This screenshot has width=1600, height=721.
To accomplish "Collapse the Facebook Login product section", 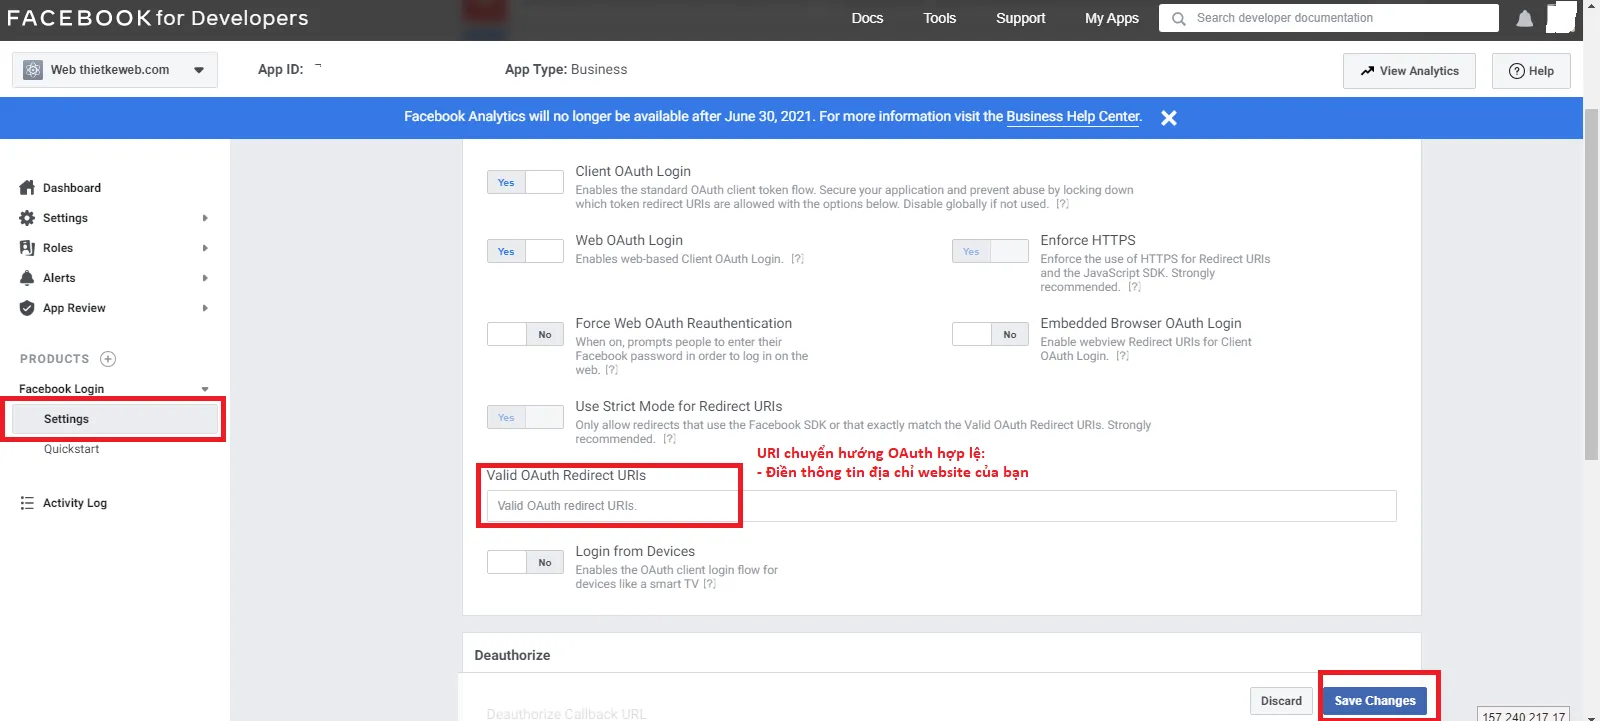I will pyautogui.click(x=205, y=389).
